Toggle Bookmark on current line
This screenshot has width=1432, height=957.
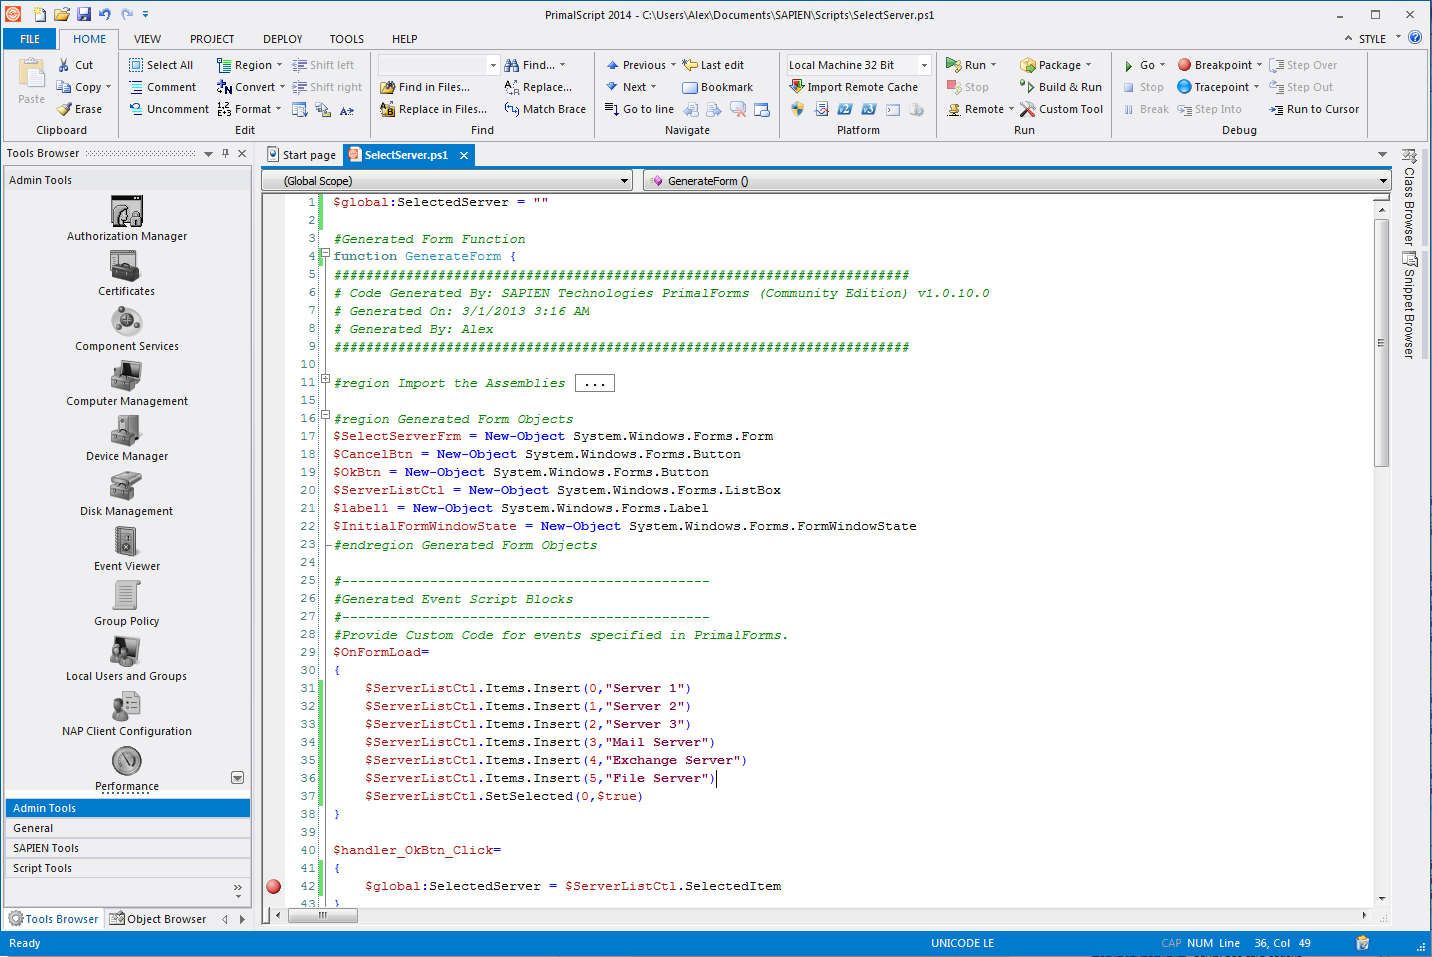(x=717, y=87)
